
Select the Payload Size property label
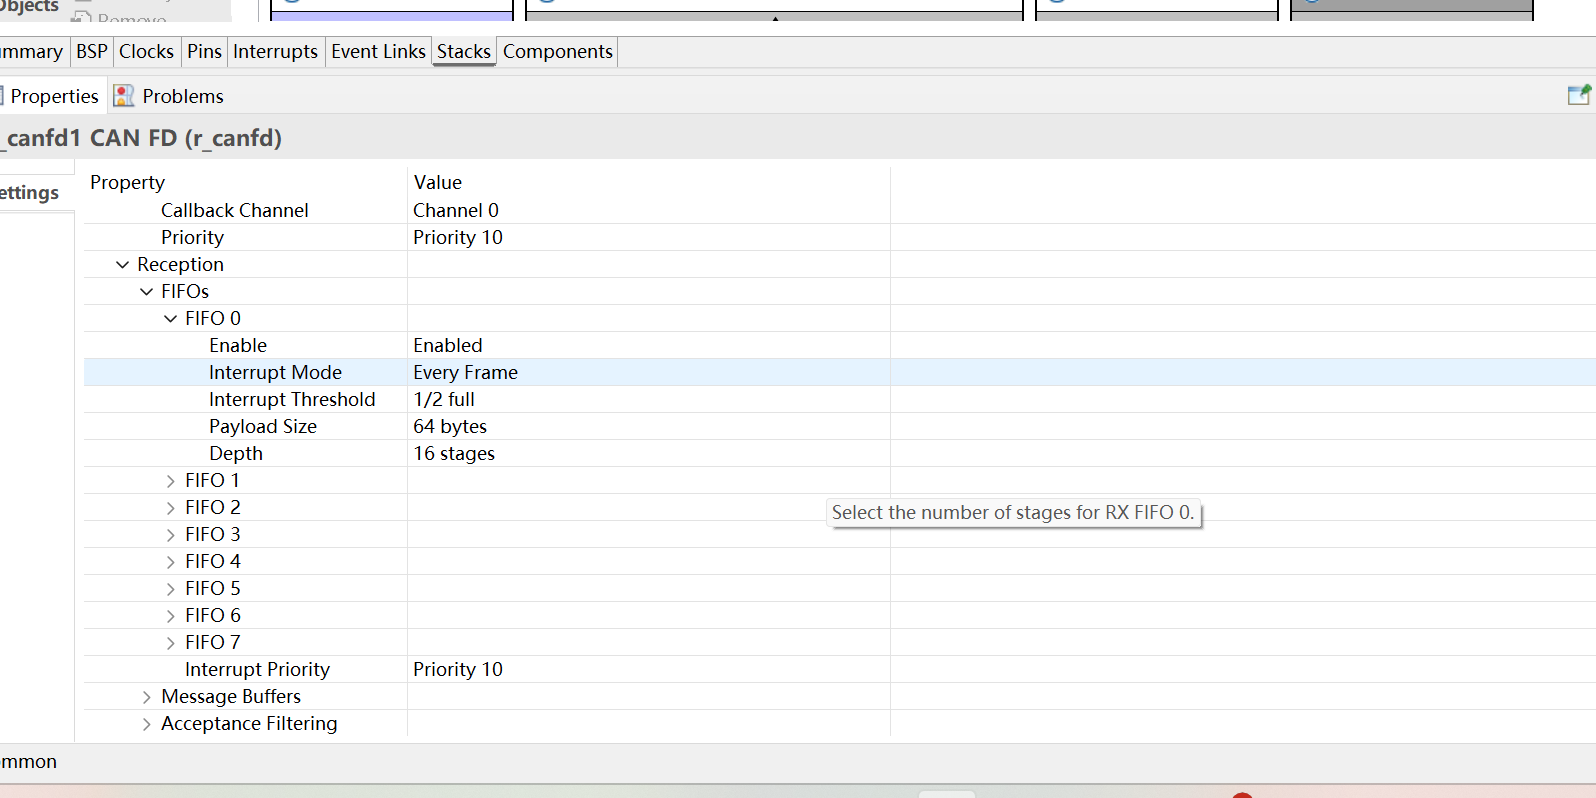263,426
